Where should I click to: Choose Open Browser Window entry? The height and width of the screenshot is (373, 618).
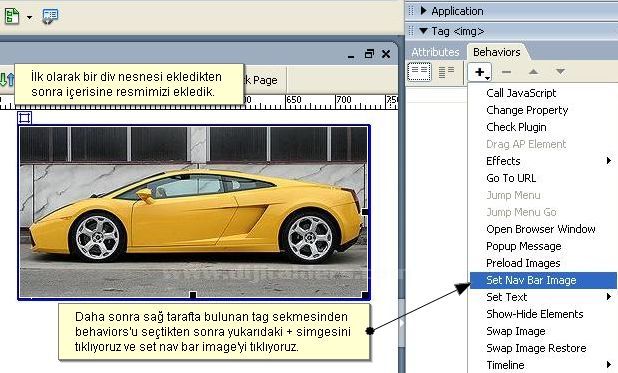click(x=541, y=229)
